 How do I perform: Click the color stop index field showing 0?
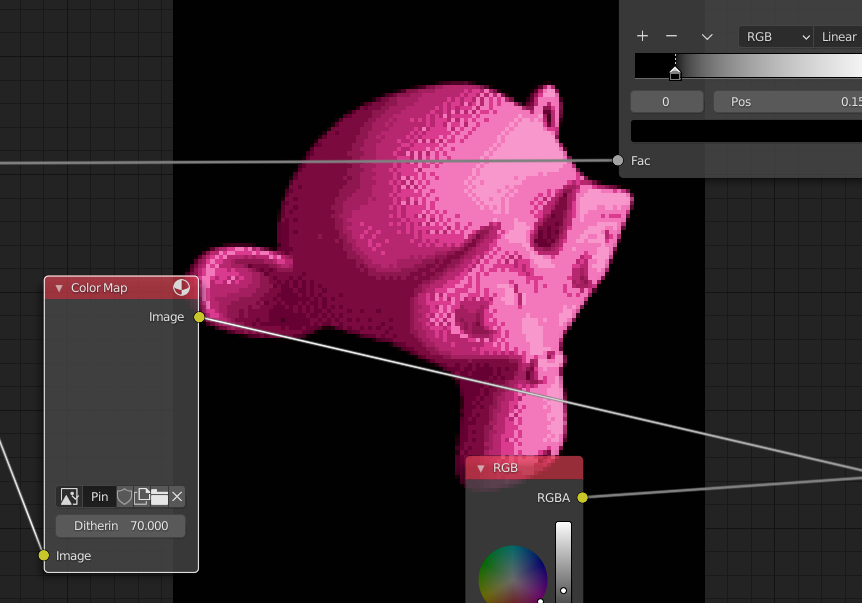[x=666, y=102]
